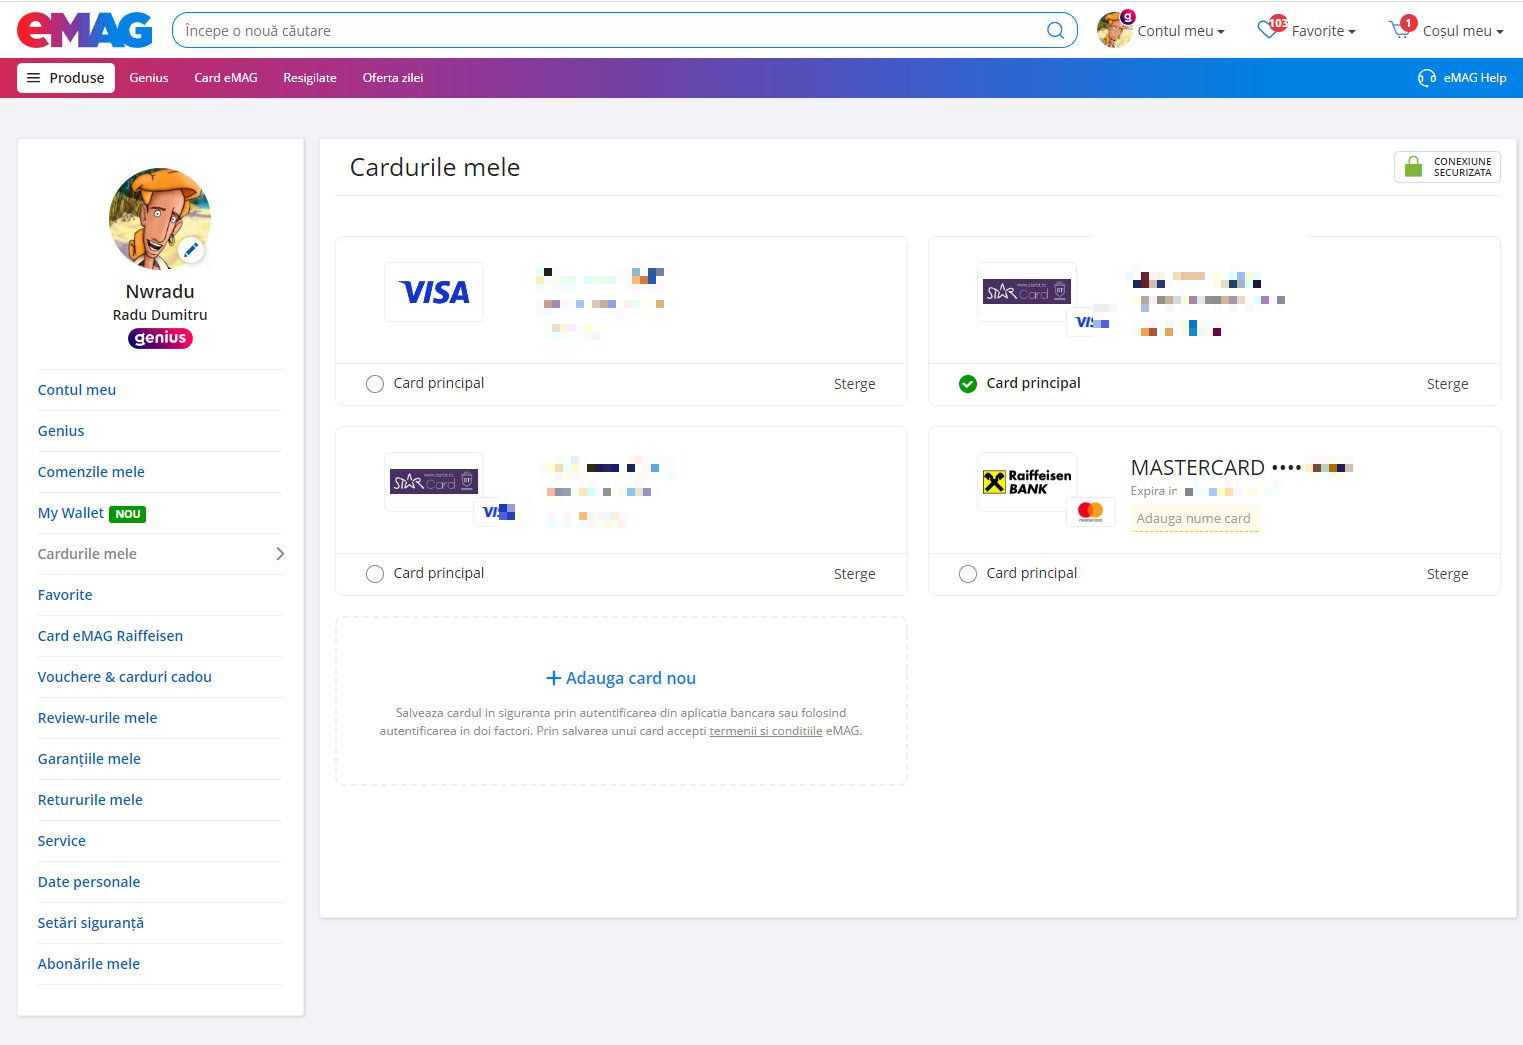Screen dimensions: 1523x1045
Task: Click the Favorite heart icon
Action: pos(1268,30)
